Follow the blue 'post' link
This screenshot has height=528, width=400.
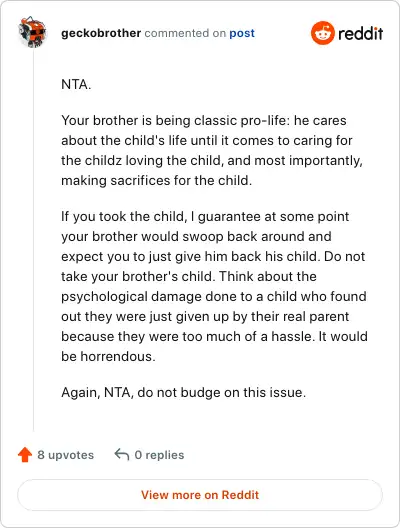pyautogui.click(x=242, y=33)
